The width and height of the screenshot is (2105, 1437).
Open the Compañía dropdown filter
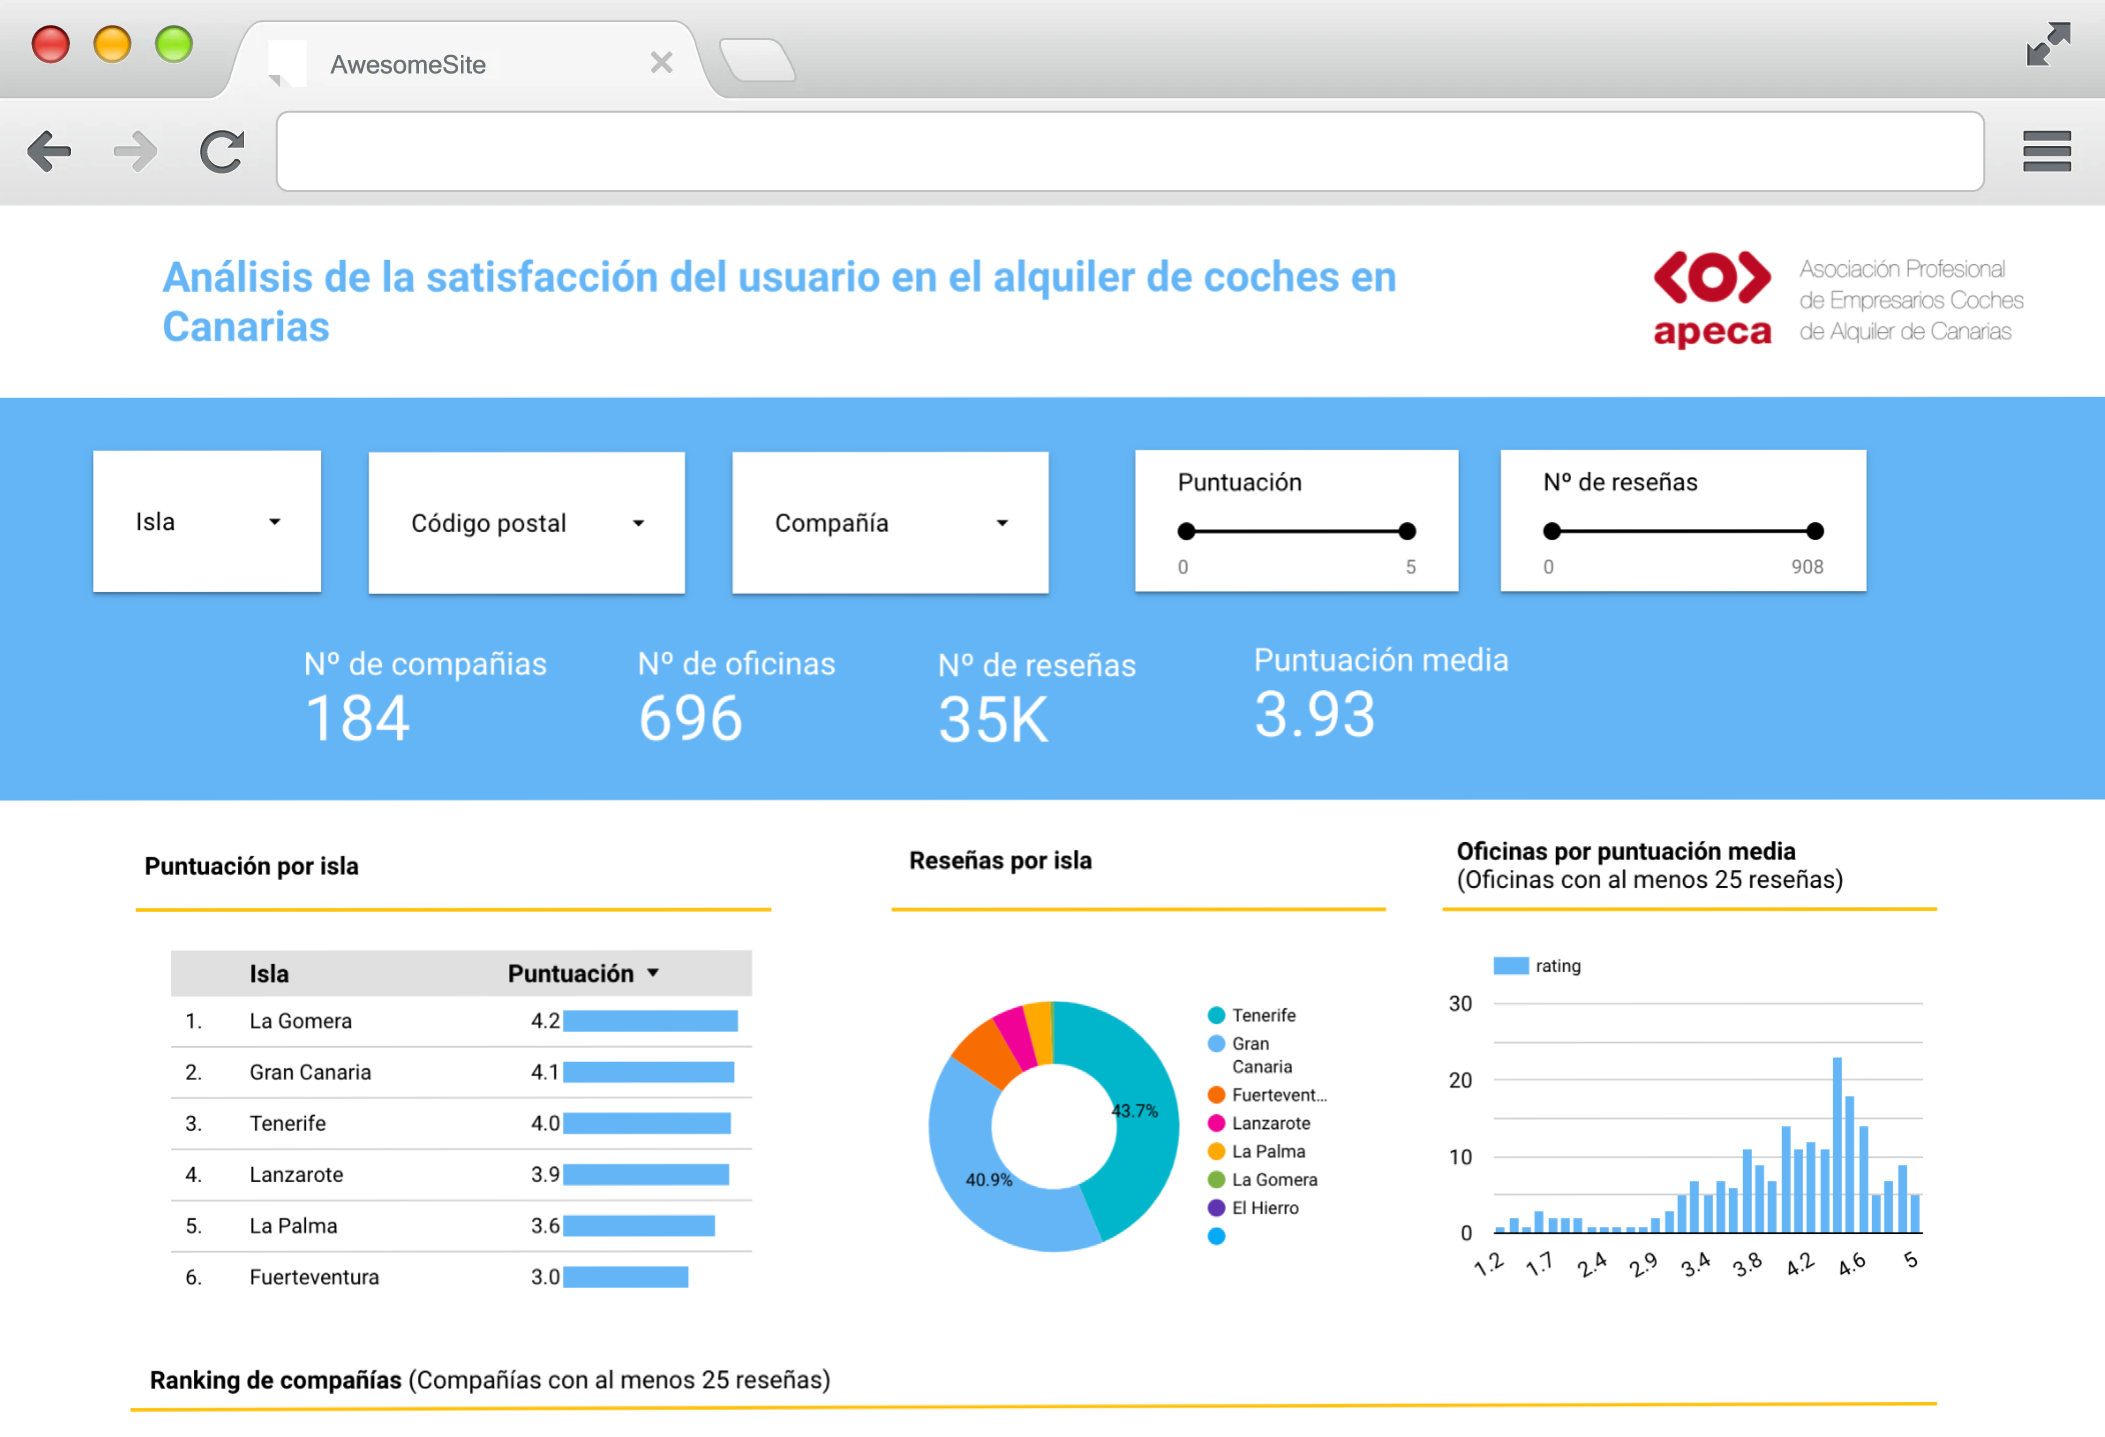(x=890, y=523)
